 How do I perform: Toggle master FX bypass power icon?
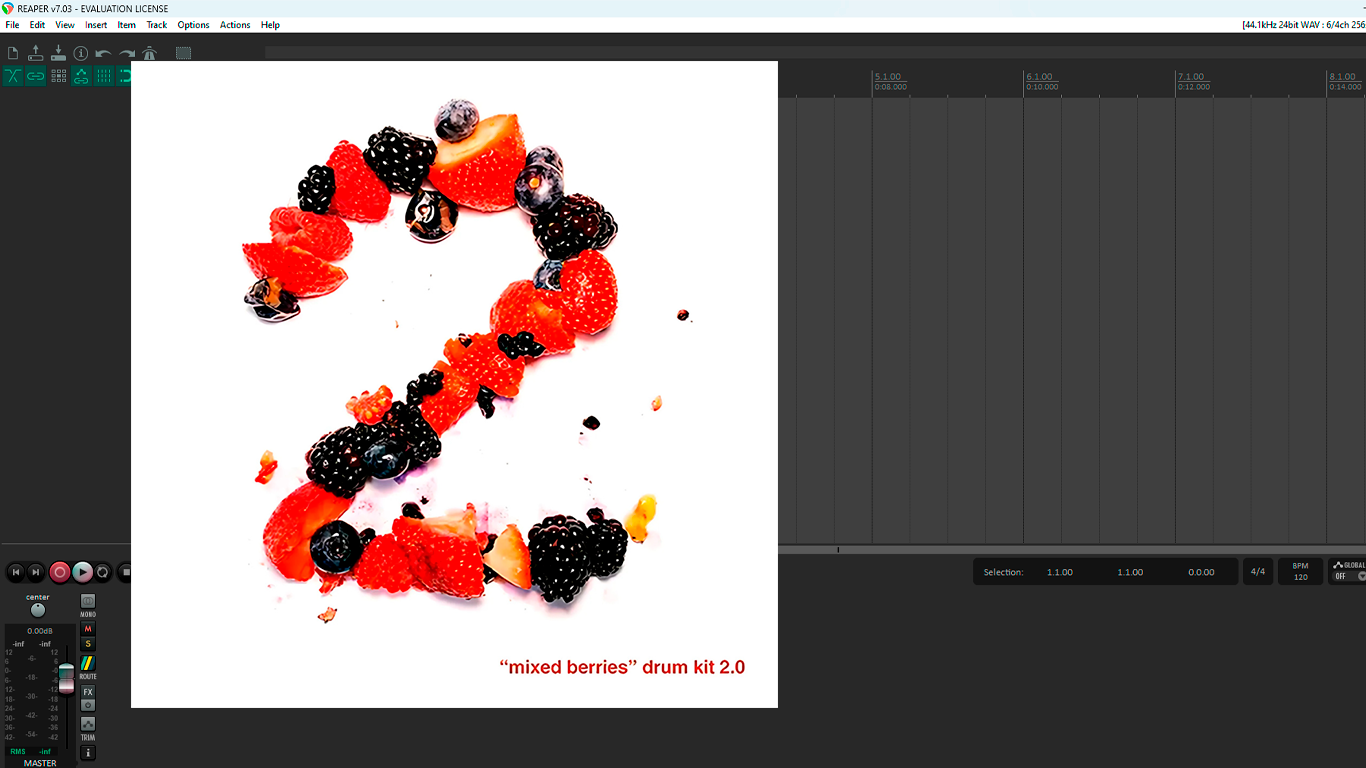click(88, 705)
